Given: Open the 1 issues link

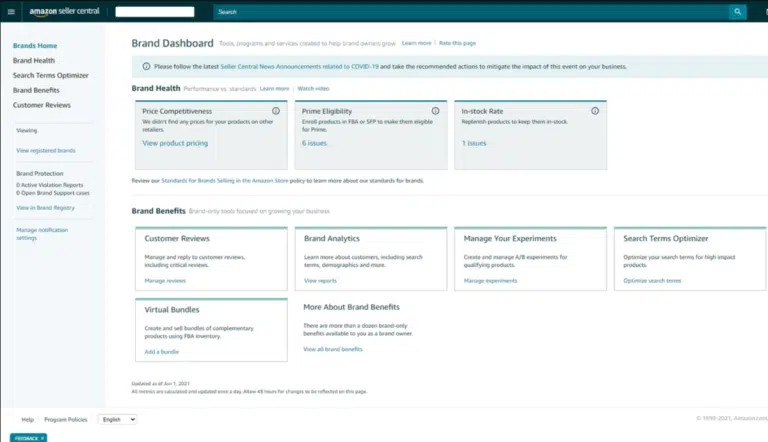Looking at the screenshot, I should tap(474, 143).
